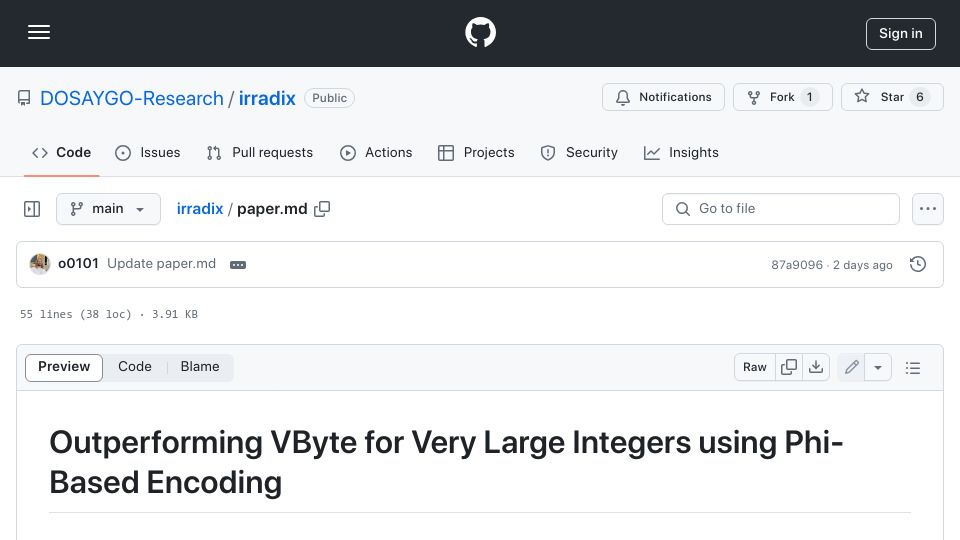960x540 pixels.
Task: Open the more file actions ellipsis menu
Action: 928,209
